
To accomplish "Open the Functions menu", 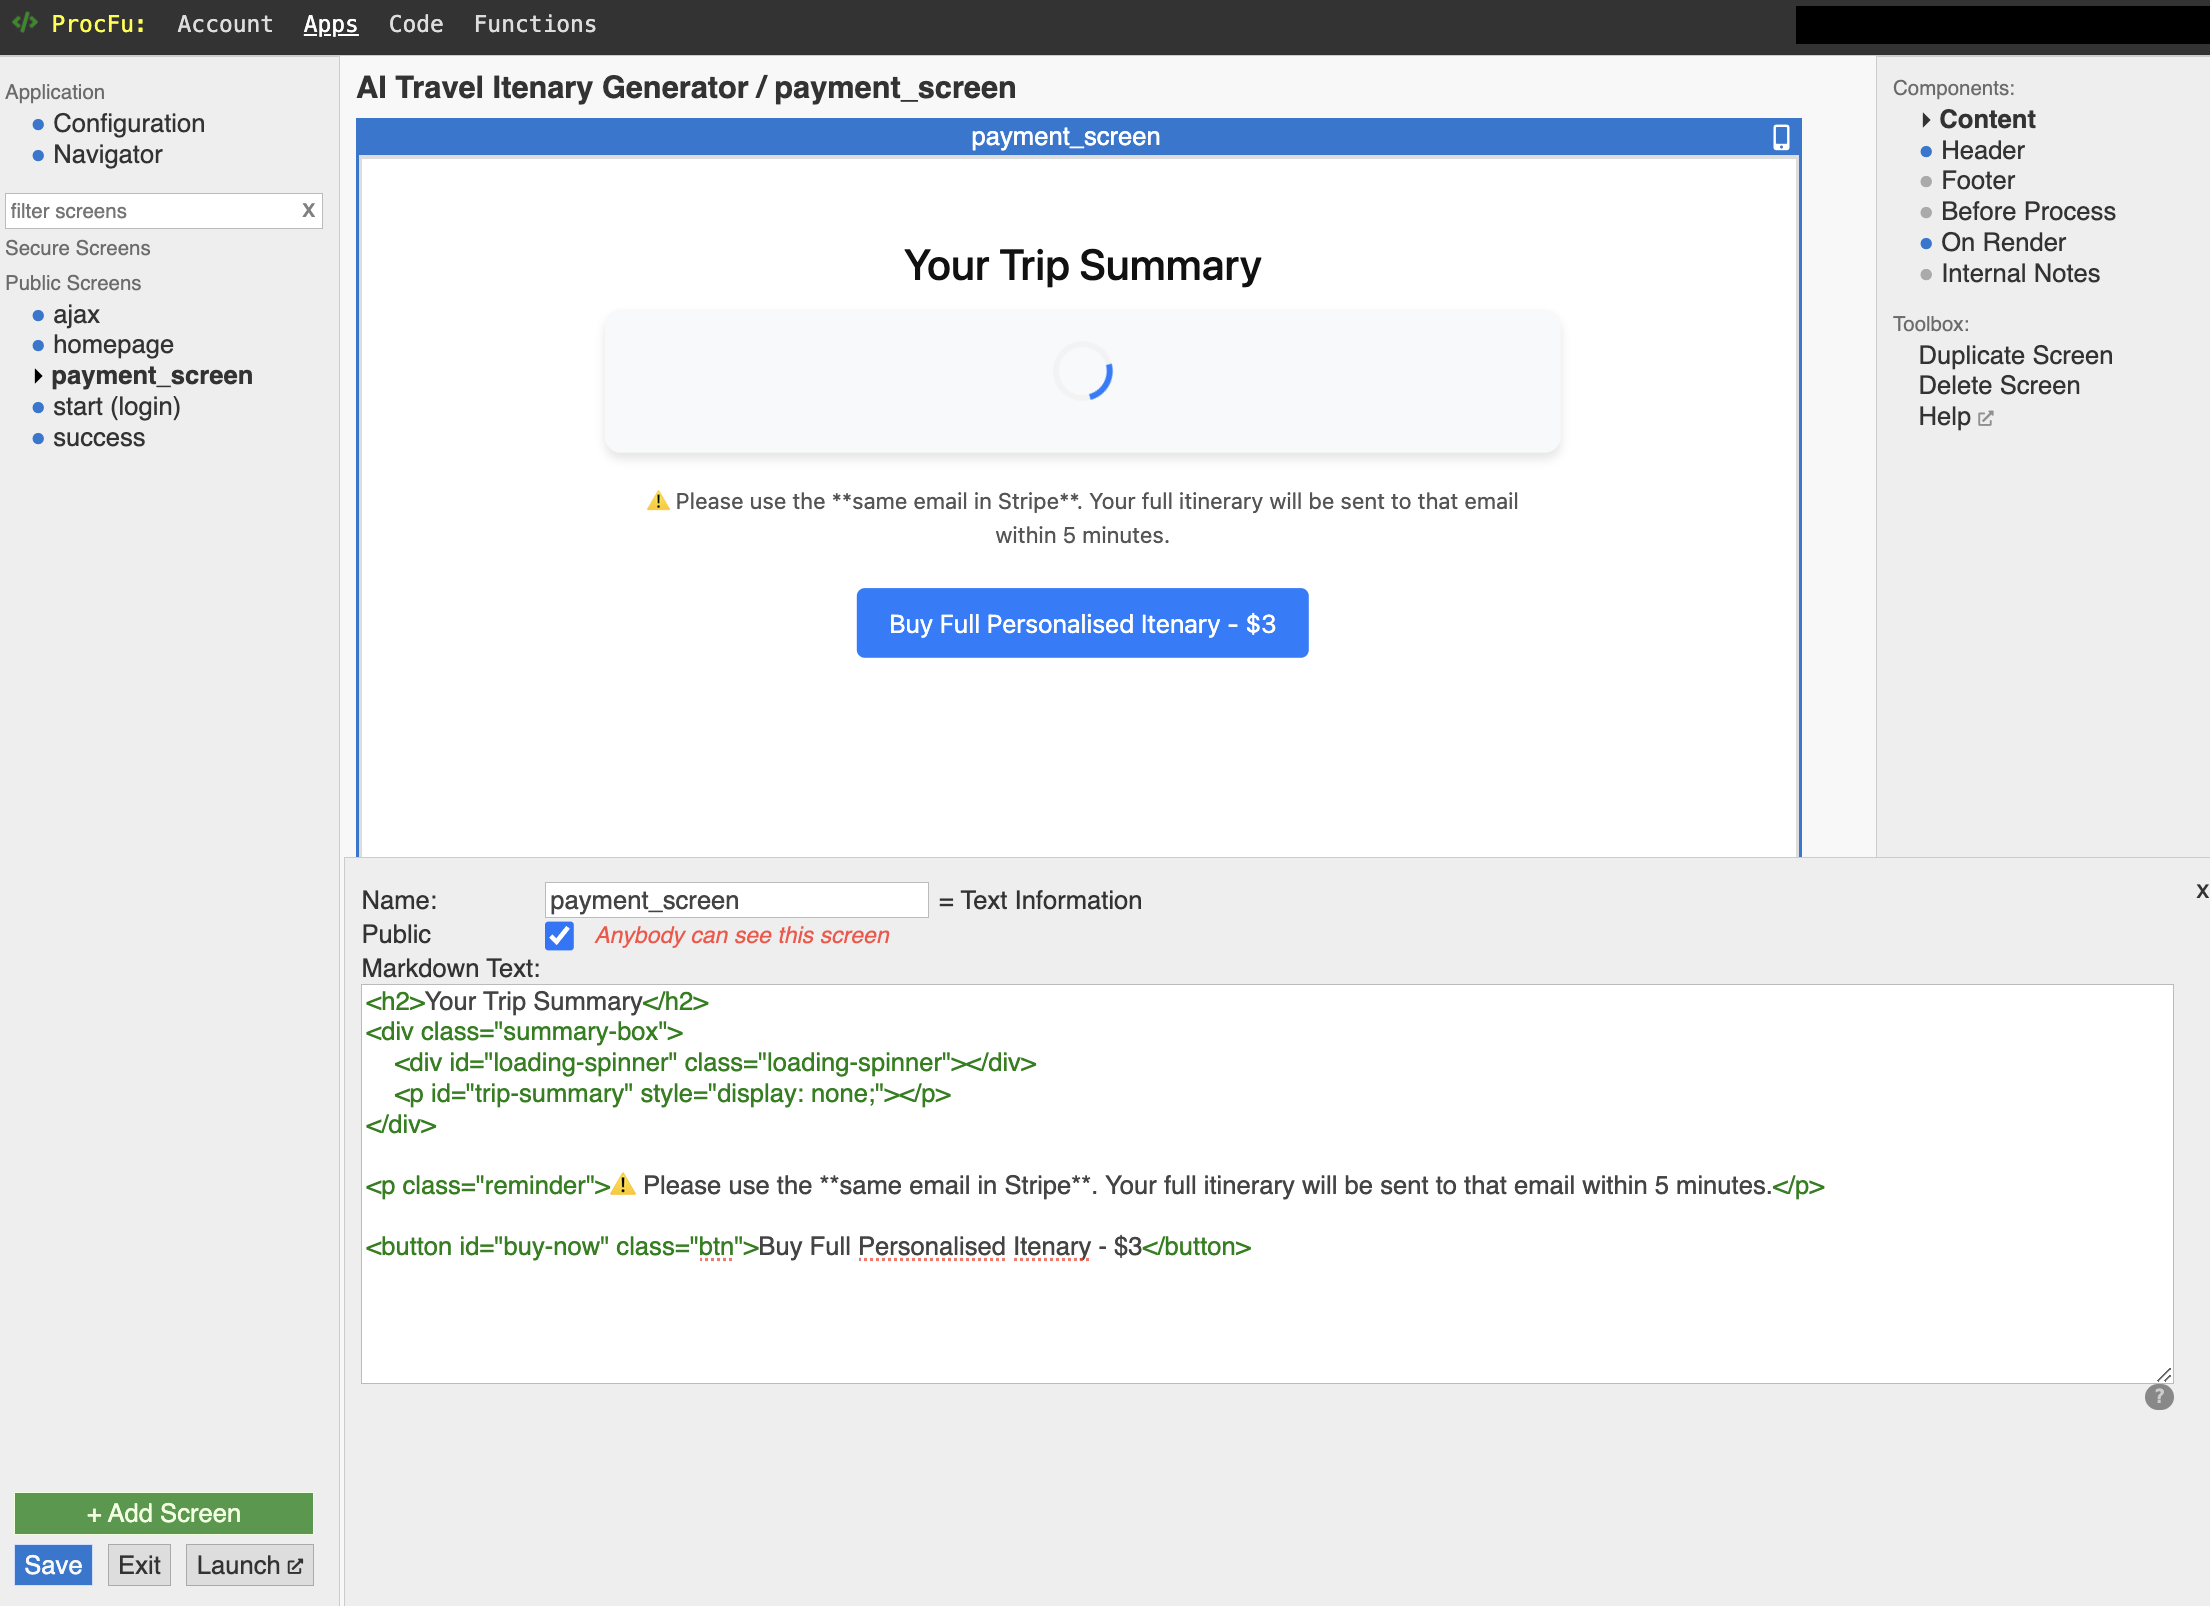I will point(535,24).
